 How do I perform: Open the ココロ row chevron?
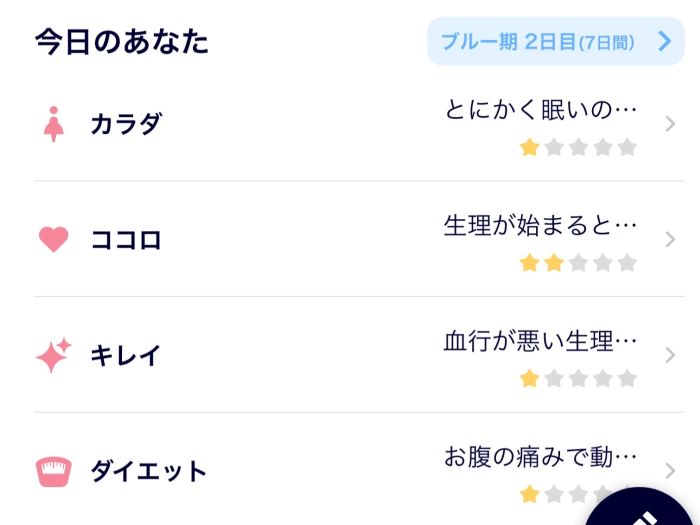670,240
